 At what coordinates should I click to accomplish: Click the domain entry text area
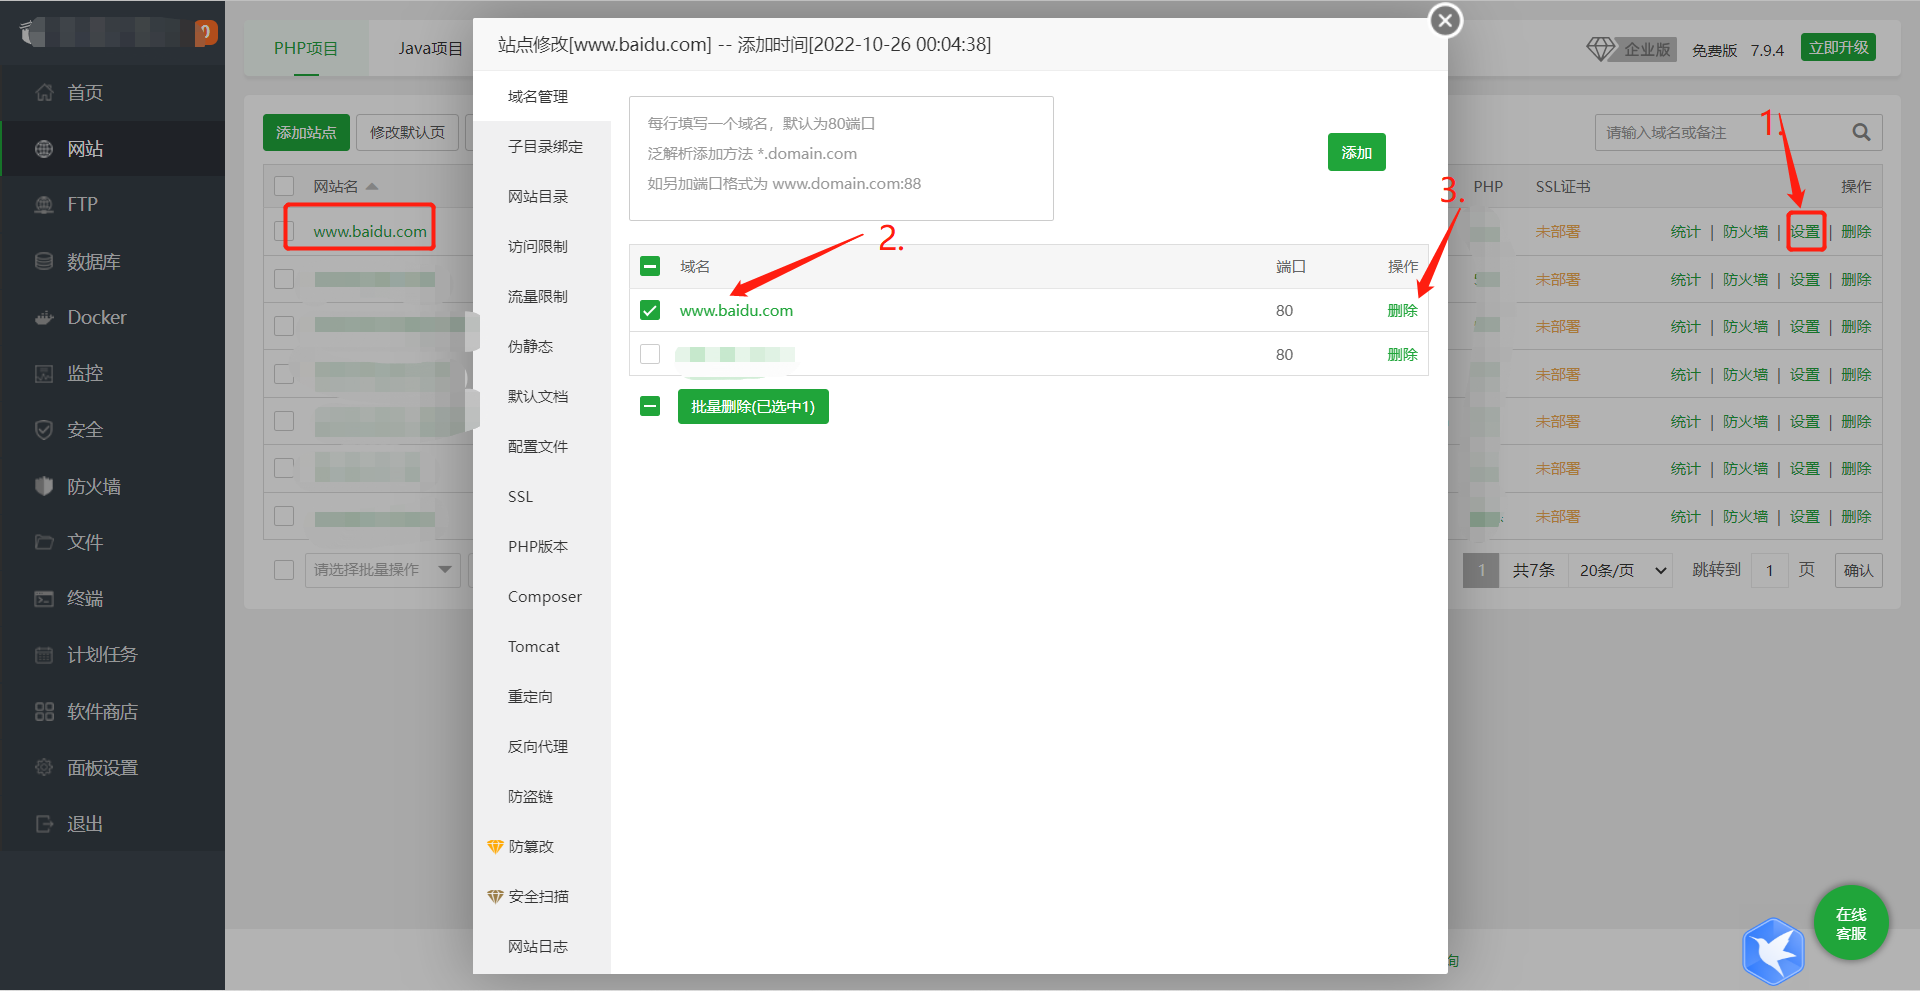[x=840, y=158]
